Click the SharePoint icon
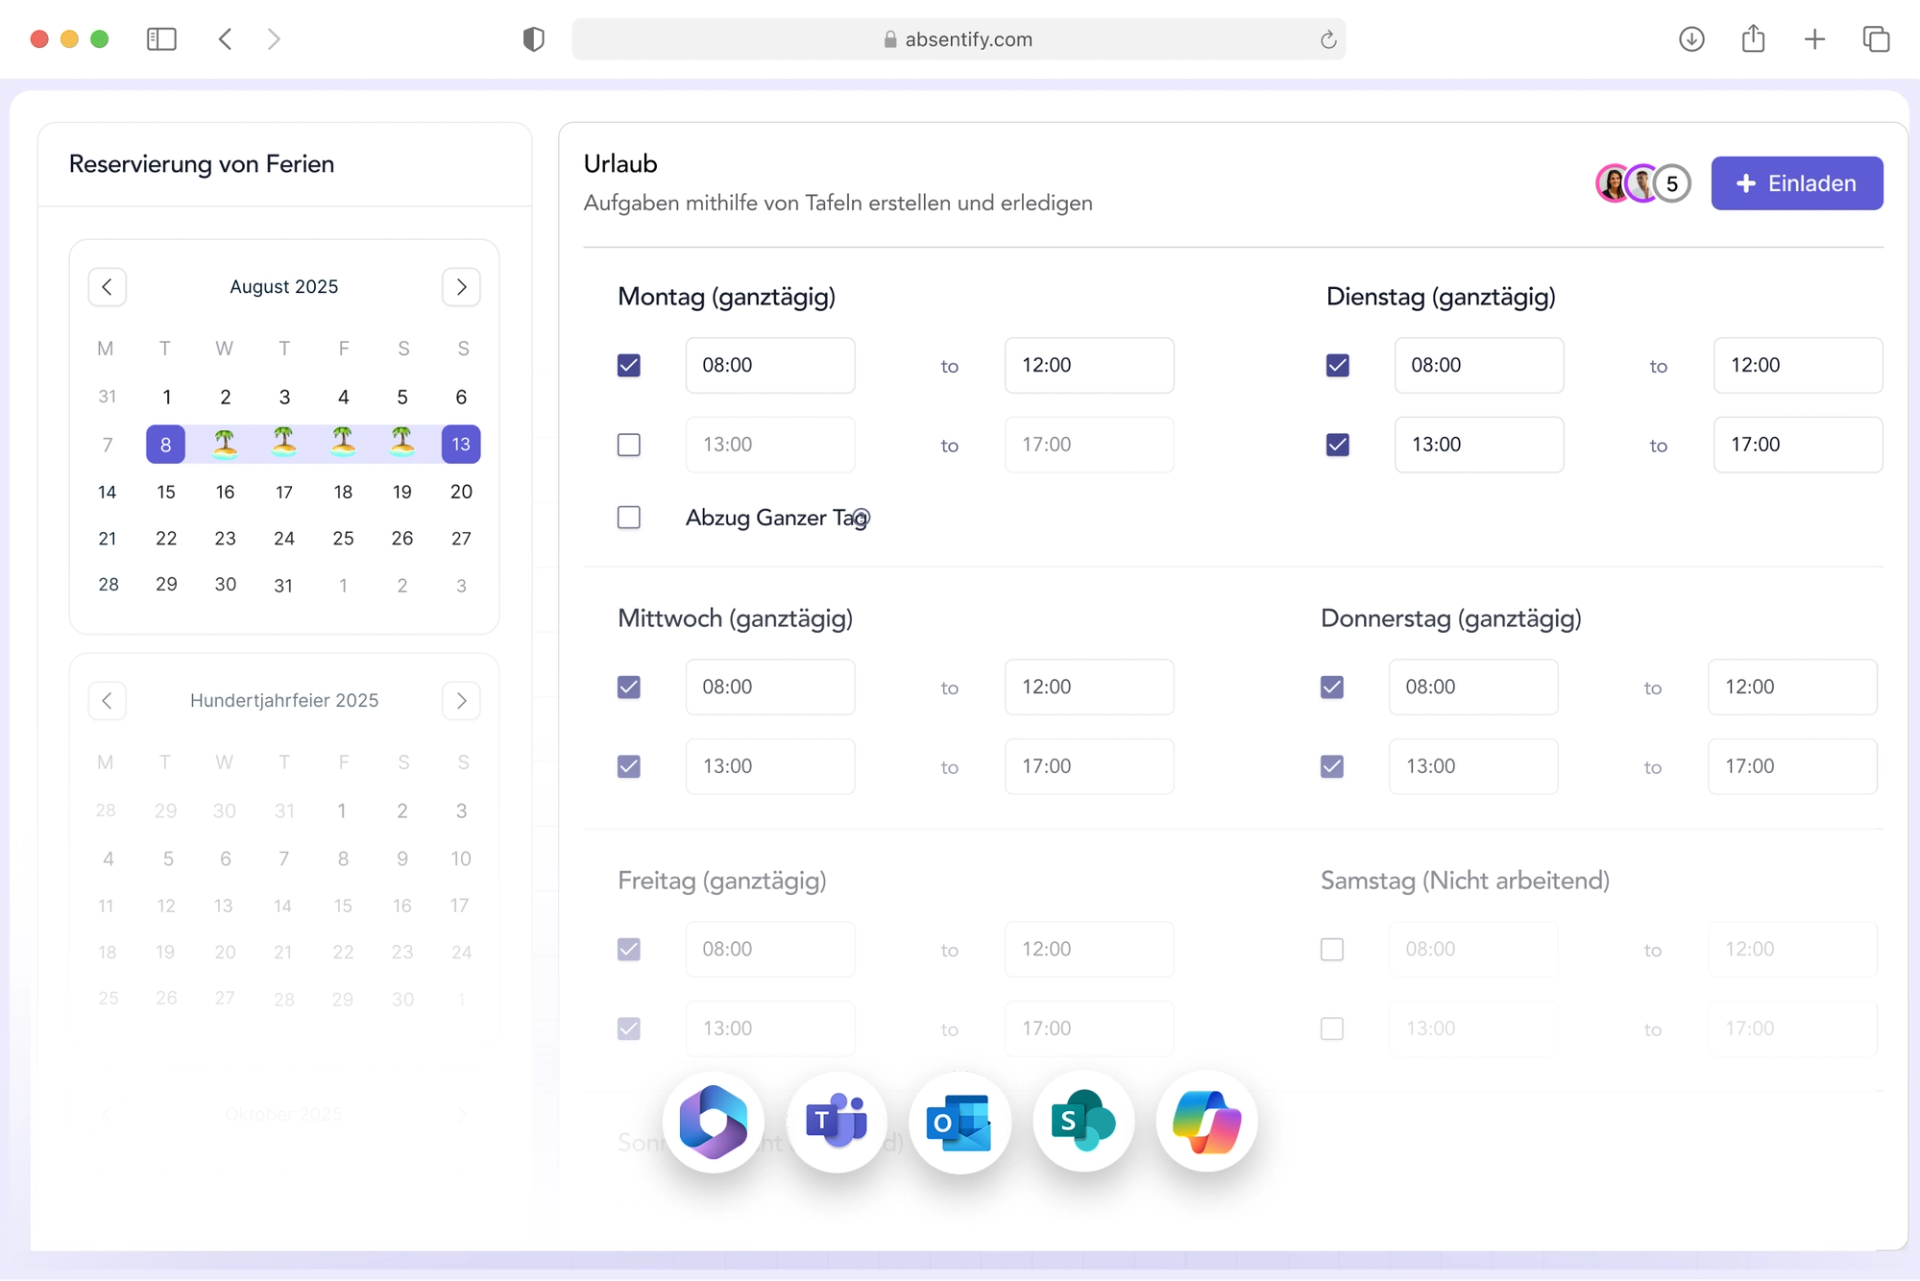Screen dimensions: 1920x1281 pos(1083,1122)
